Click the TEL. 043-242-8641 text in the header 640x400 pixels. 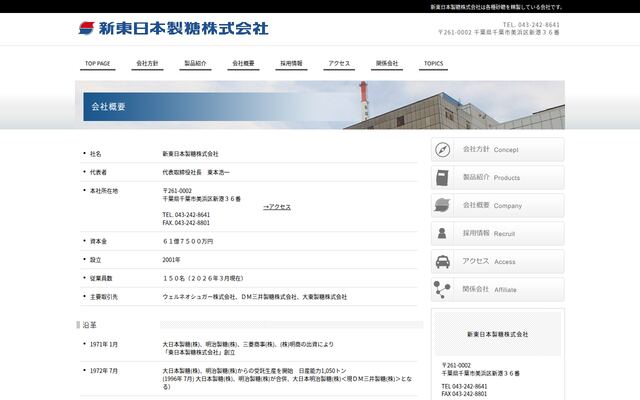(531, 25)
